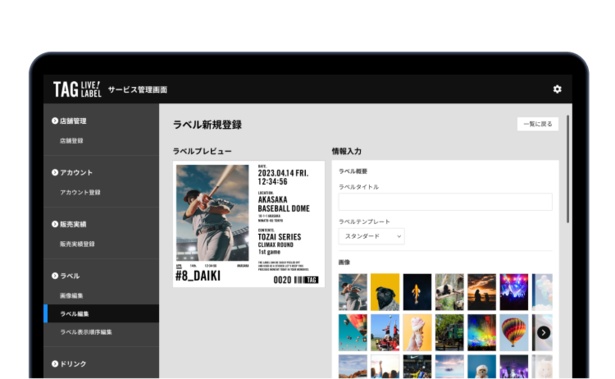Select the goldfish on dark background thumbnail
615x379 pixels.
(417, 292)
